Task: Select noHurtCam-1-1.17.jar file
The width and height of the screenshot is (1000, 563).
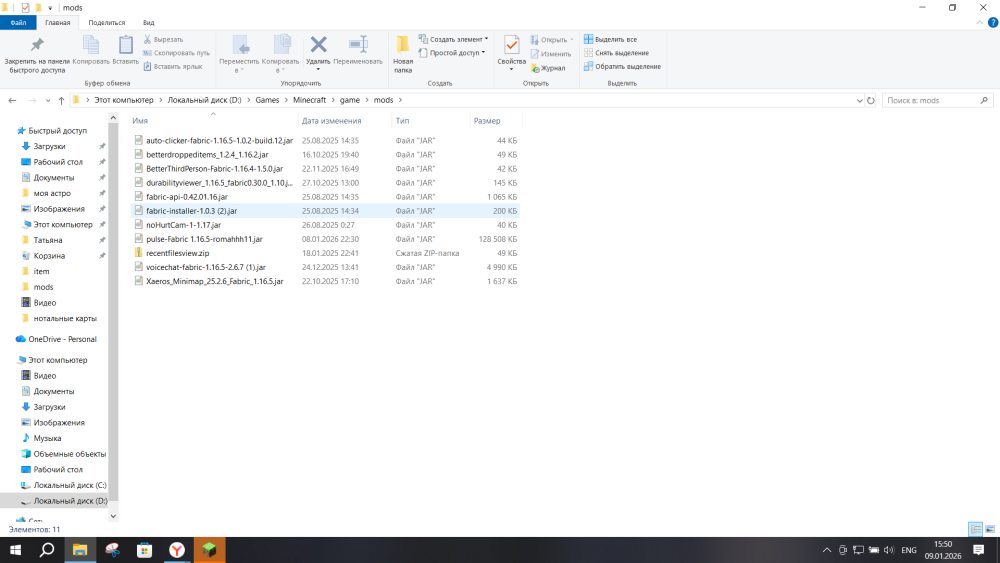Action: [183, 225]
